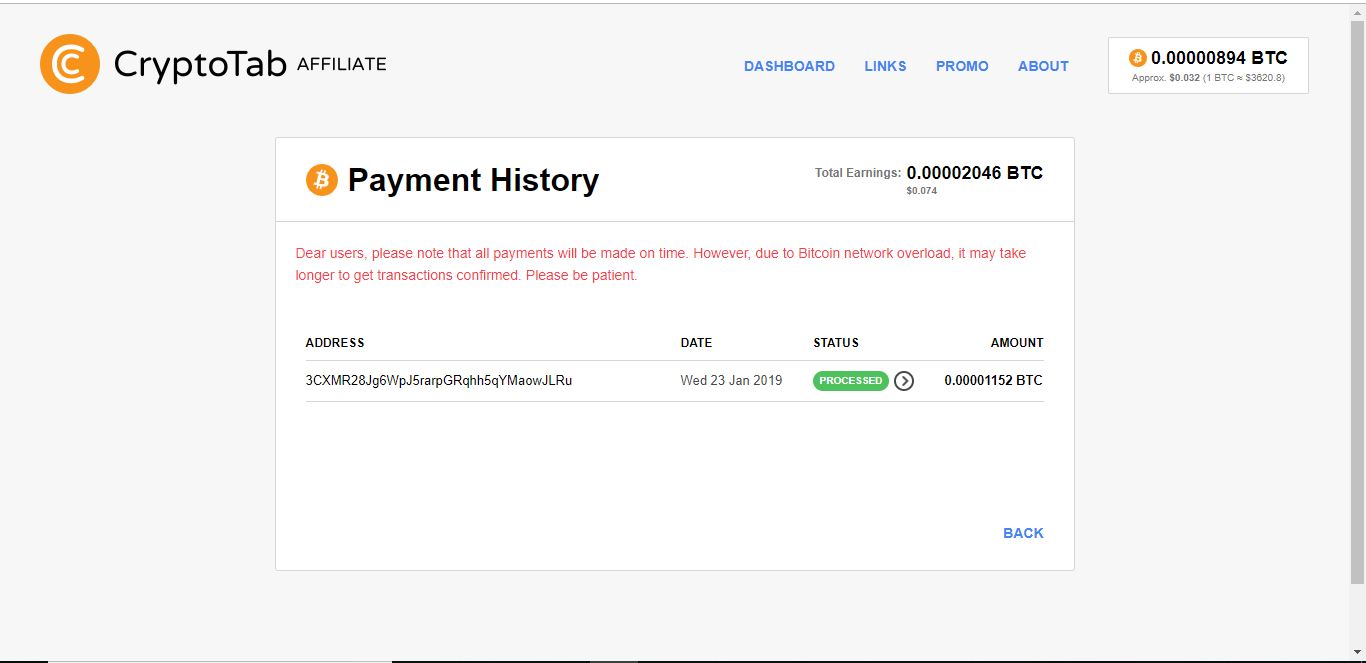Screen dimensions: 1366x663
Task: Click the green PROCESSED status badge
Action: [x=851, y=381]
